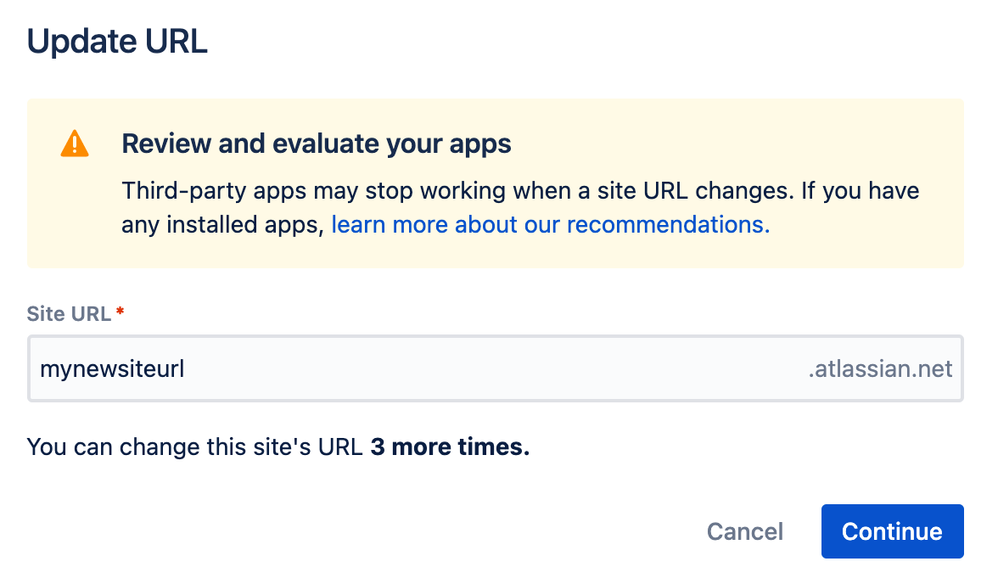
Task: Click the Cancel button
Action: pos(745,531)
